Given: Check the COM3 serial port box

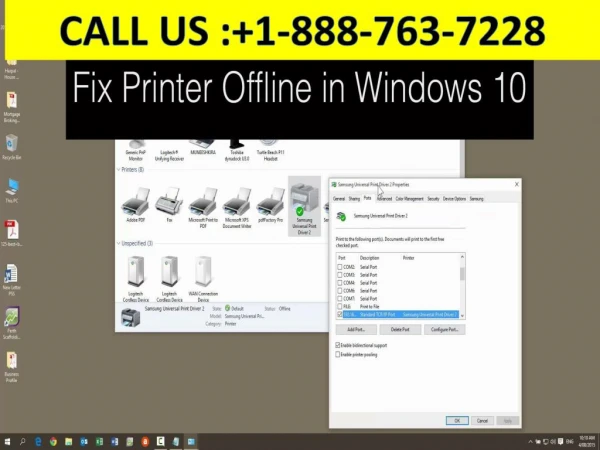Looking at the screenshot, I should (x=340, y=275).
